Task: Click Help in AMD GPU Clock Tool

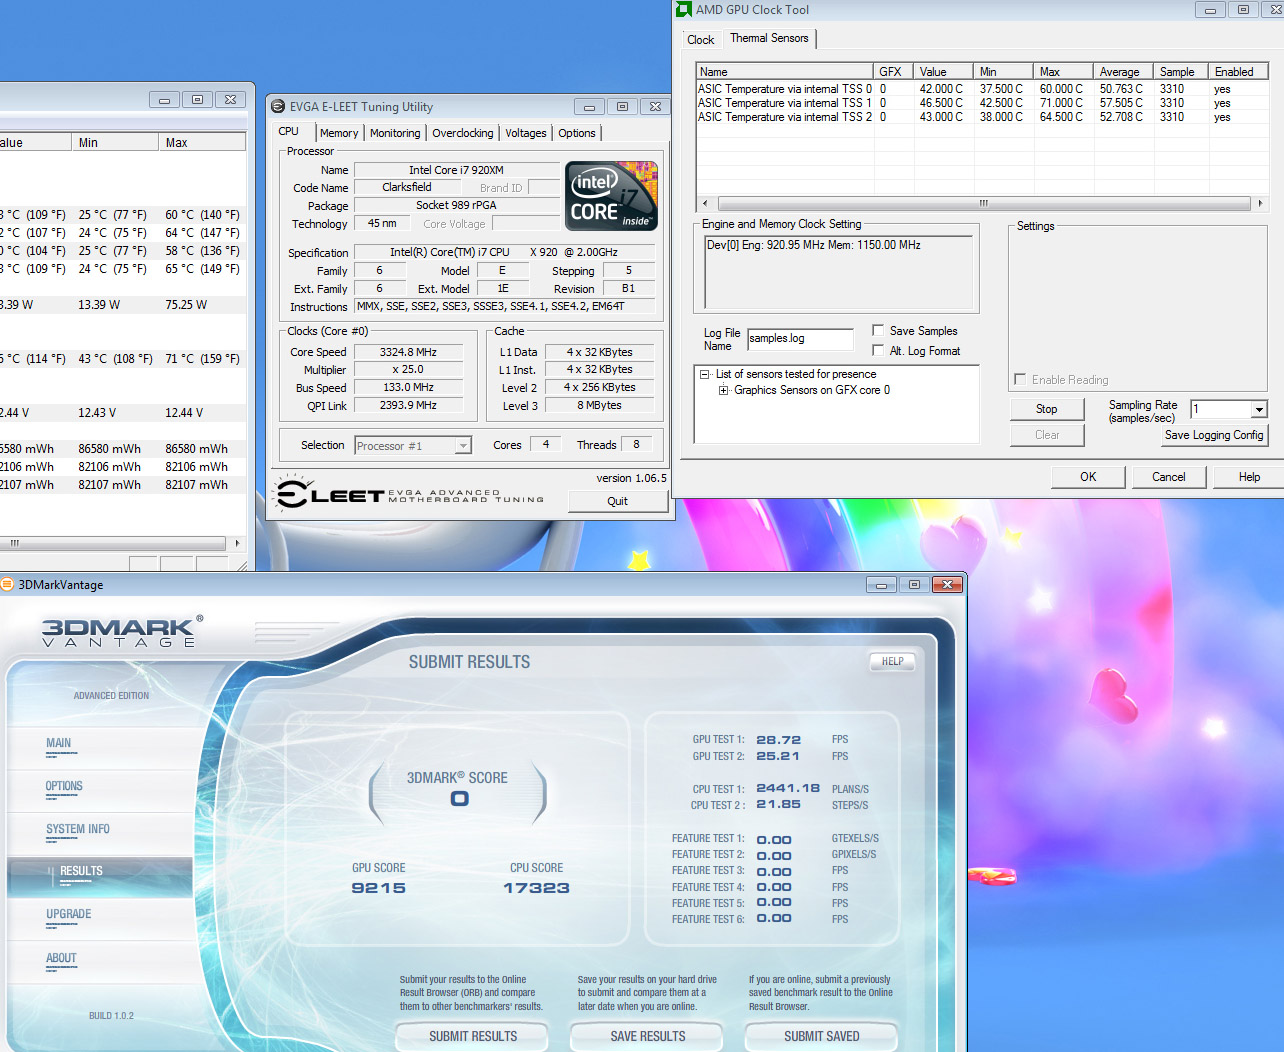Action: [x=1249, y=477]
